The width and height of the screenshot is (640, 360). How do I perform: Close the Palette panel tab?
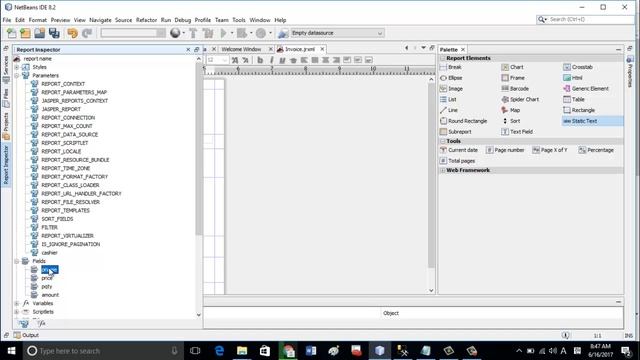point(463,49)
